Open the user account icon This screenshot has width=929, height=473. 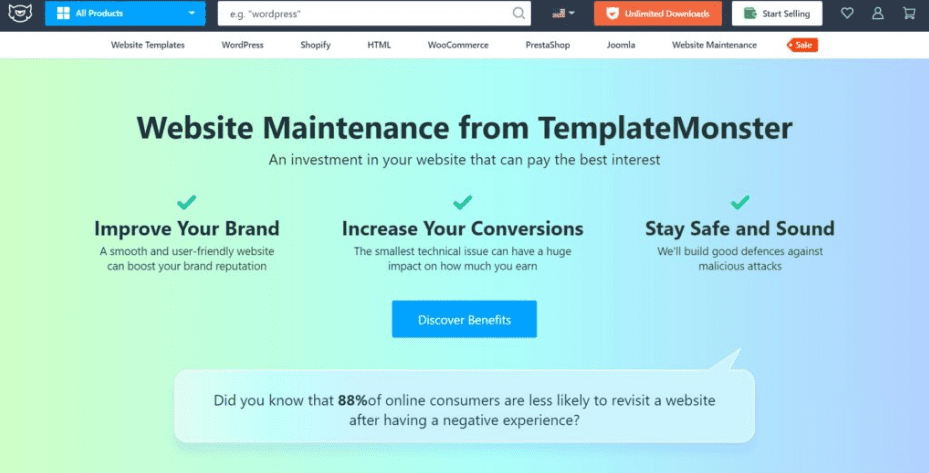coord(877,13)
